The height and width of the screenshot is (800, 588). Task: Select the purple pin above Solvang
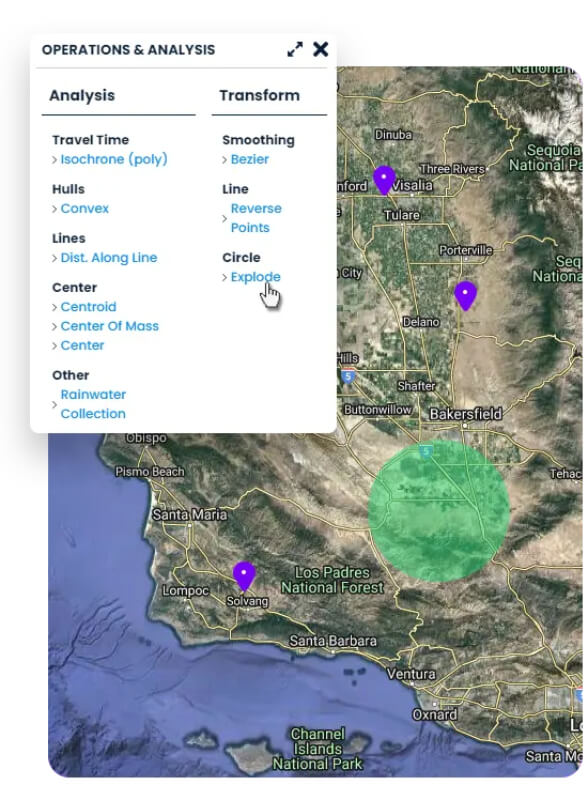244,576
